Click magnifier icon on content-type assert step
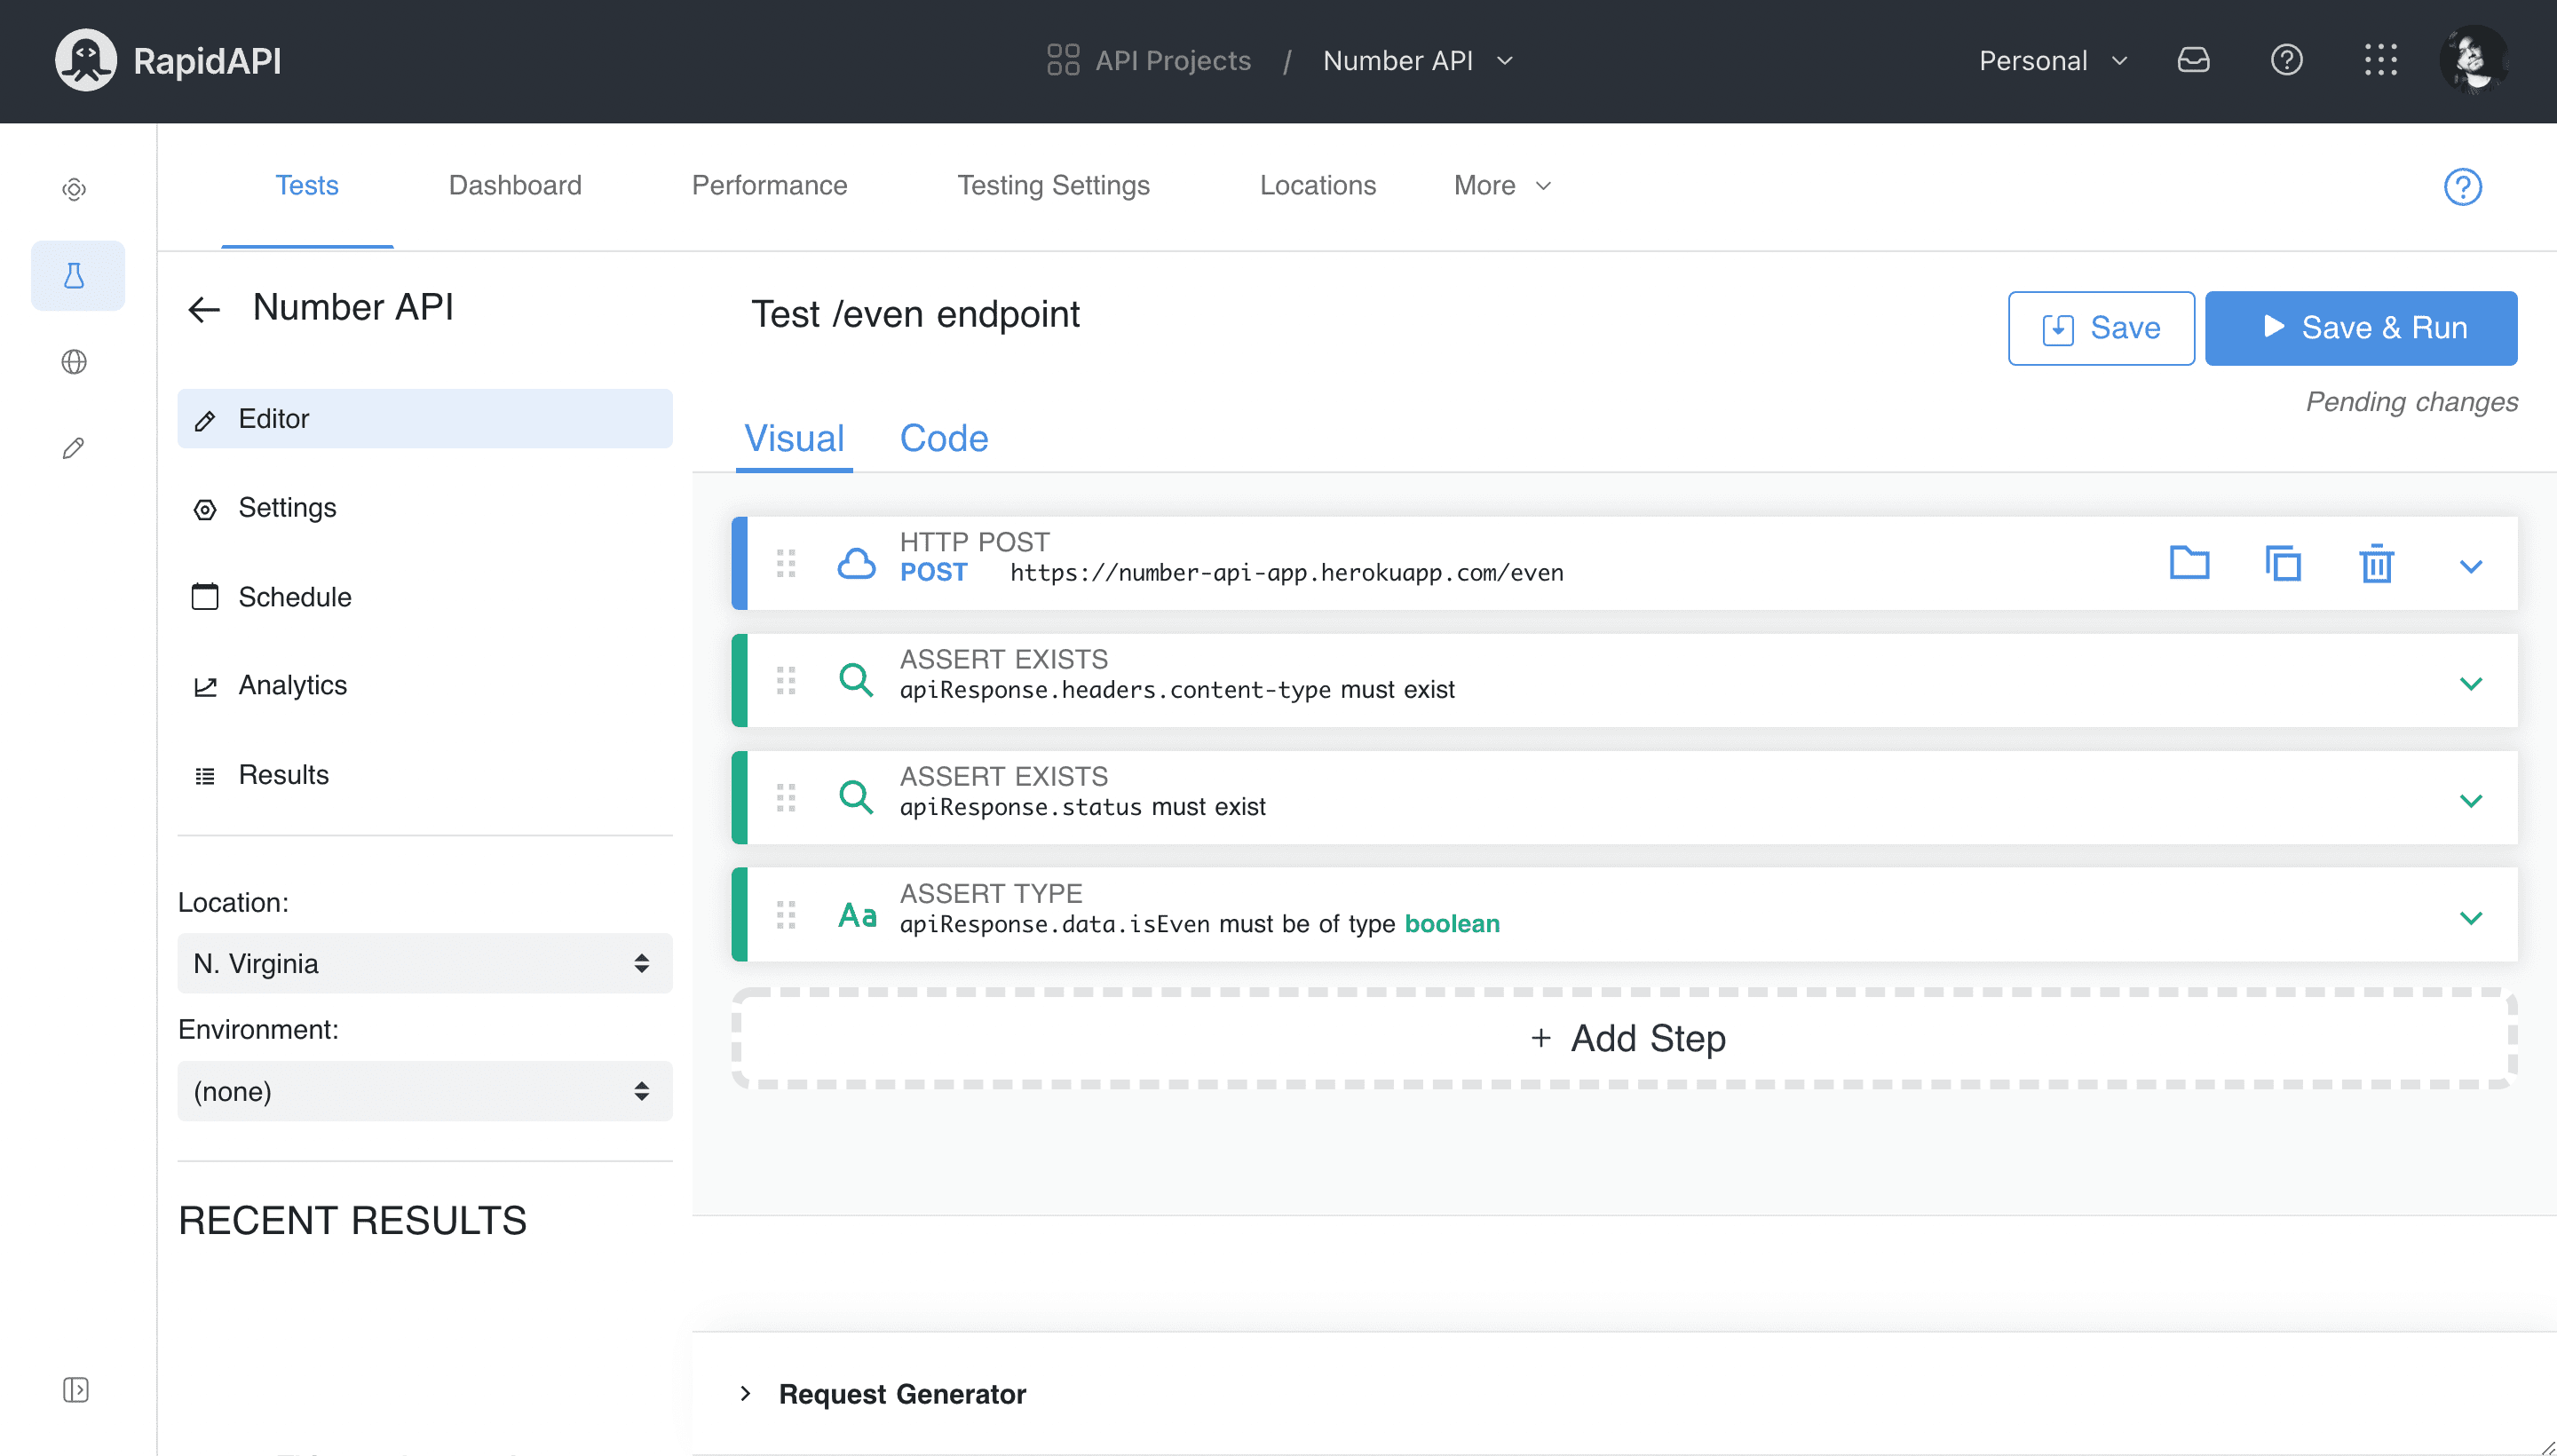This screenshot has width=2557, height=1456. pos(856,680)
